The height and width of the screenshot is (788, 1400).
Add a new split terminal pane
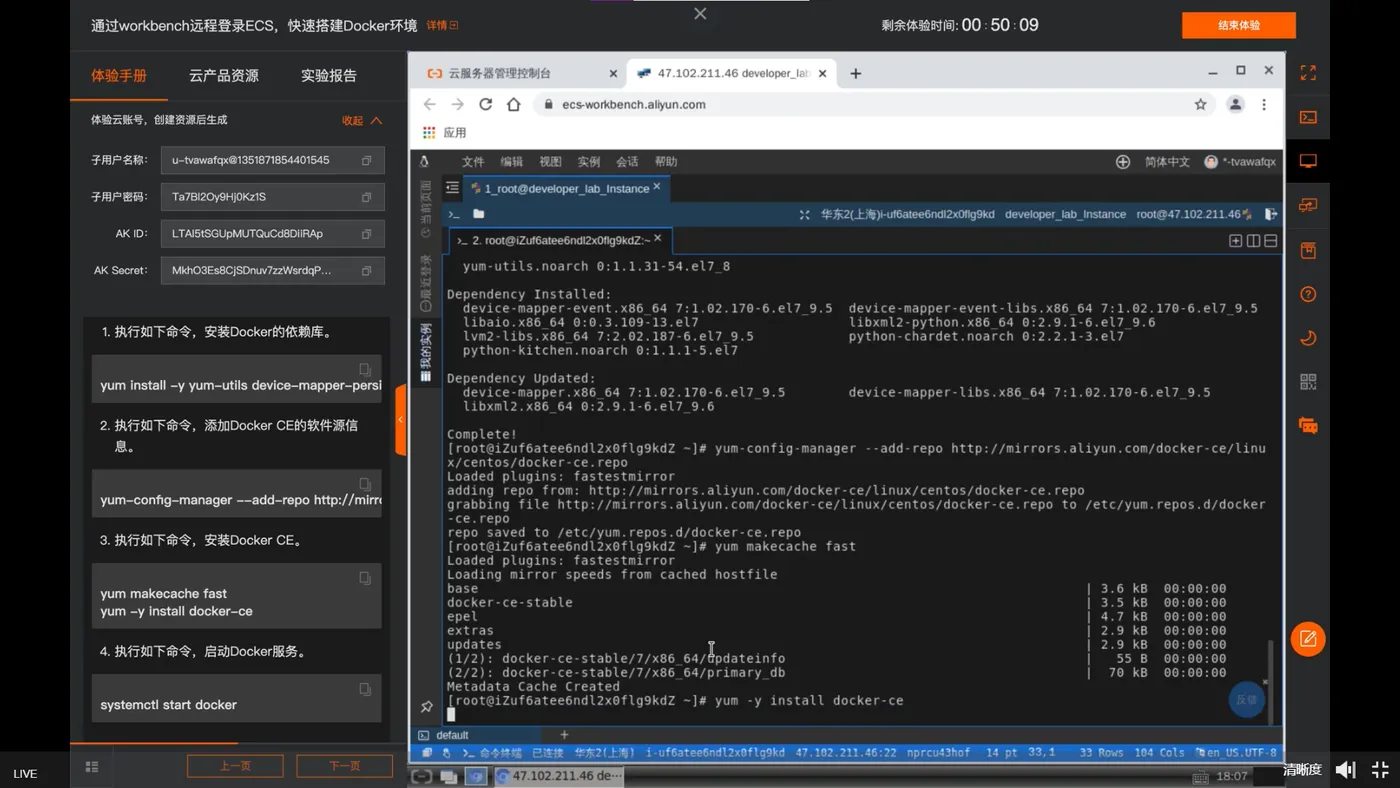coord(1236,241)
